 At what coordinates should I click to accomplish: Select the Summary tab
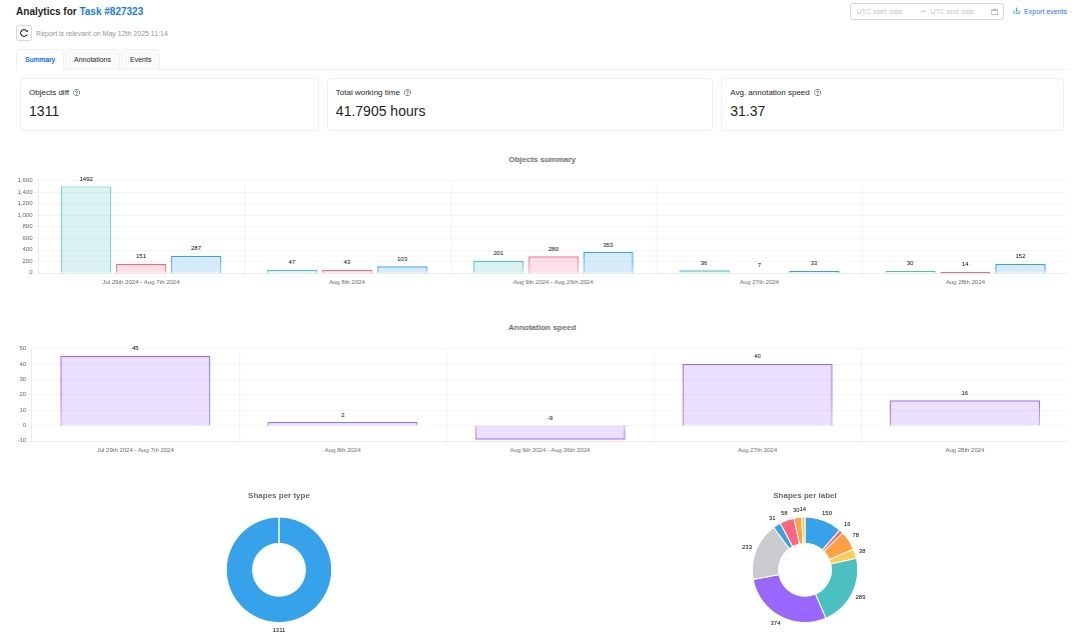click(x=40, y=60)
